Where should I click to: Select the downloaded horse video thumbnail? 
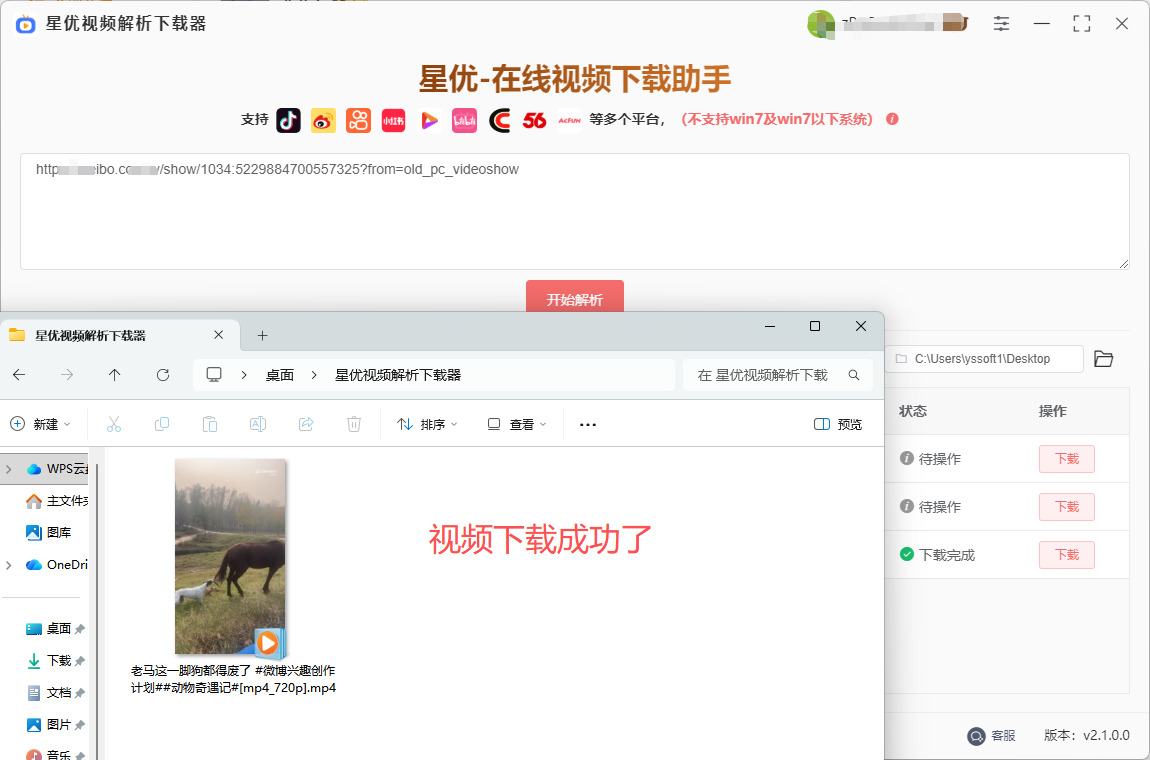click(230, 557)
